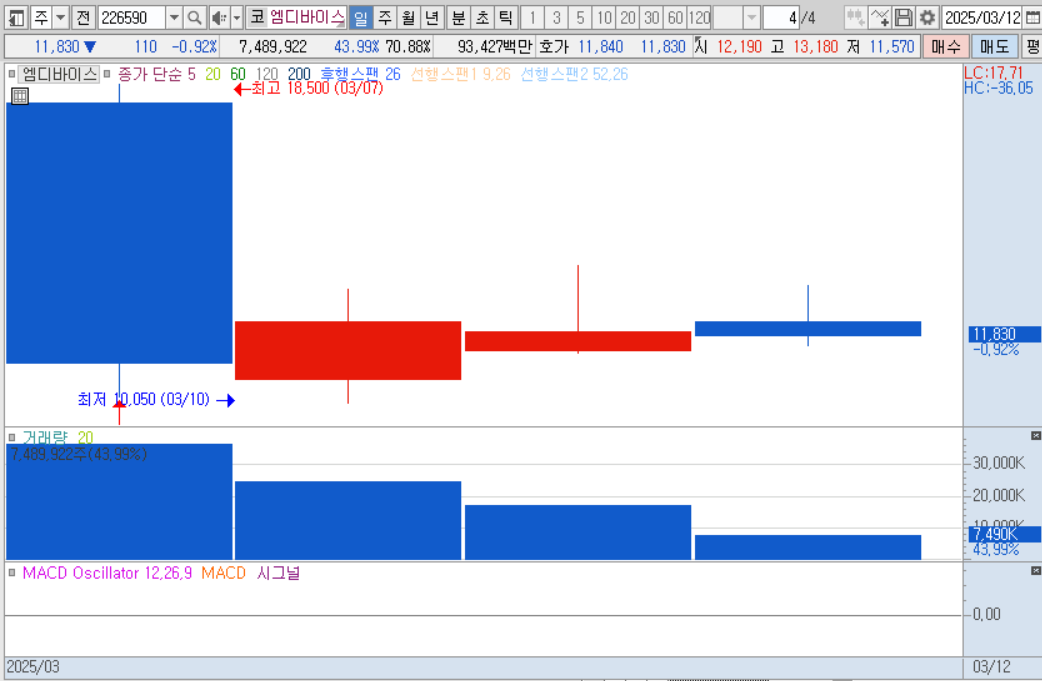Select interval 60 button
This screenshot has height=681, width=1042.
pyautogui.click(x=676, y=18)
